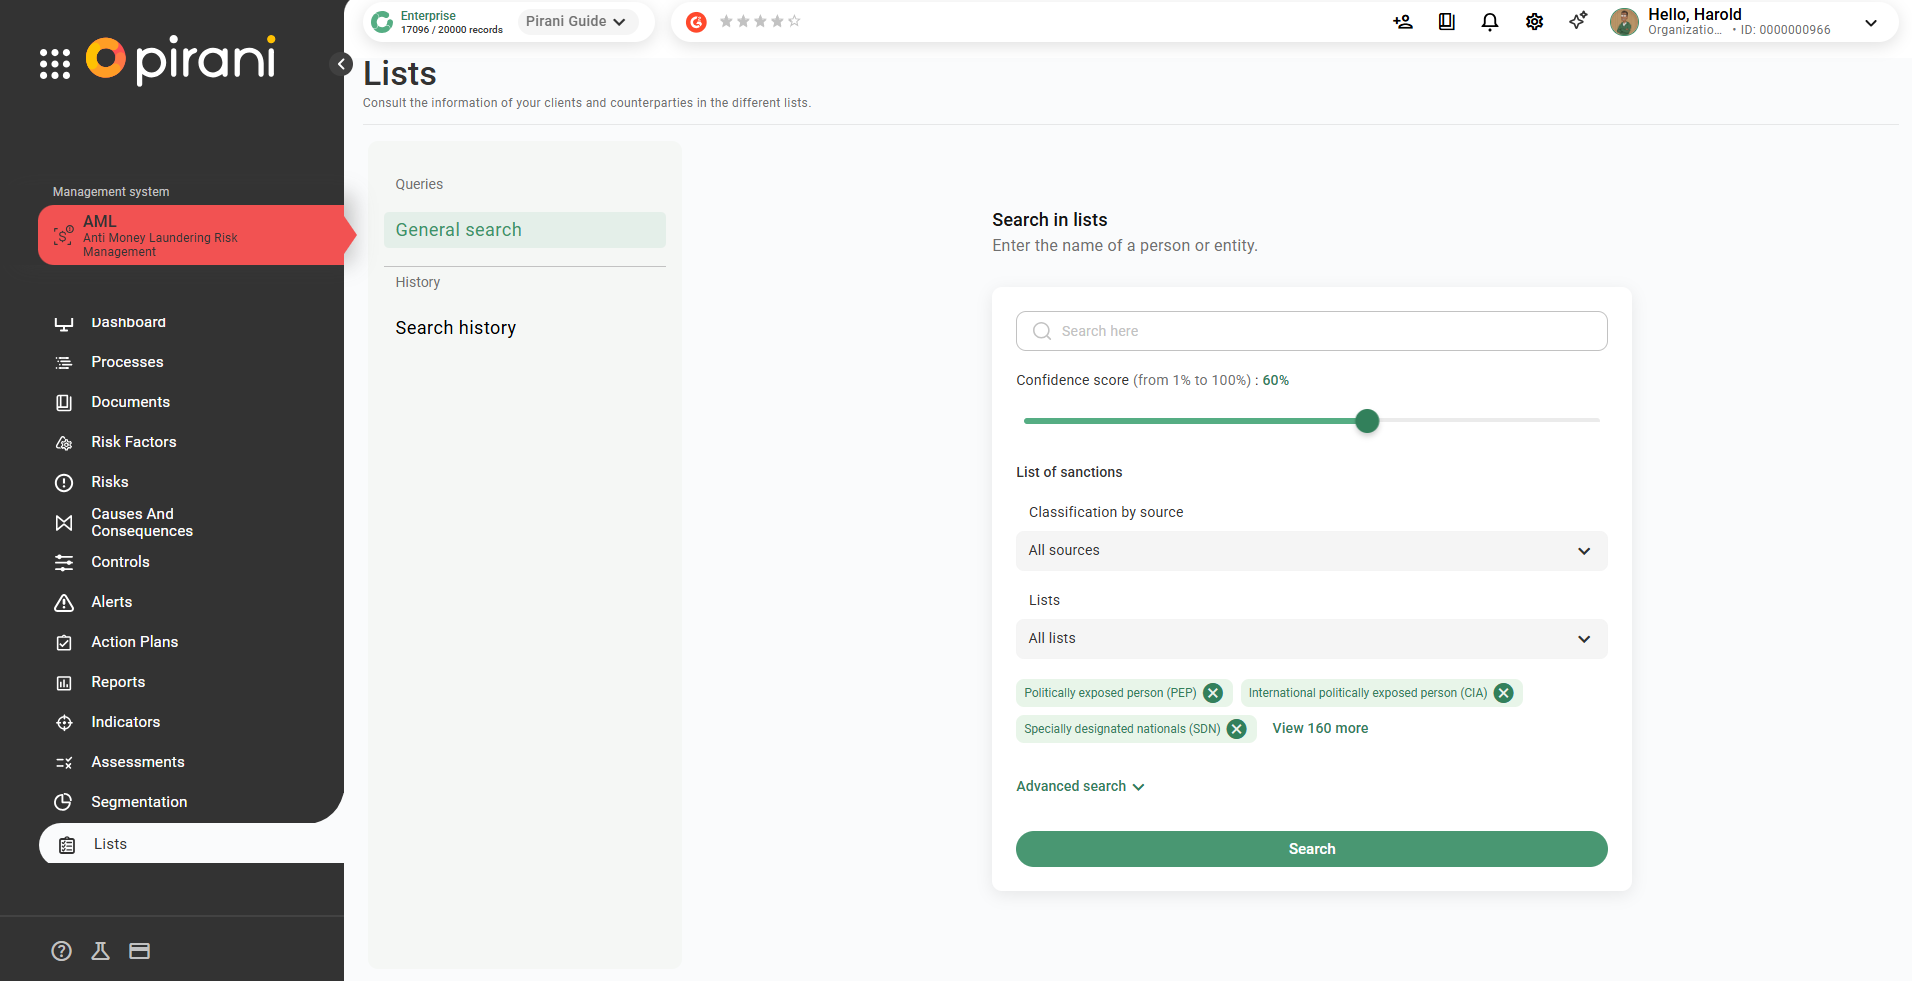Open the All sources dropdown

(1311, 551)
